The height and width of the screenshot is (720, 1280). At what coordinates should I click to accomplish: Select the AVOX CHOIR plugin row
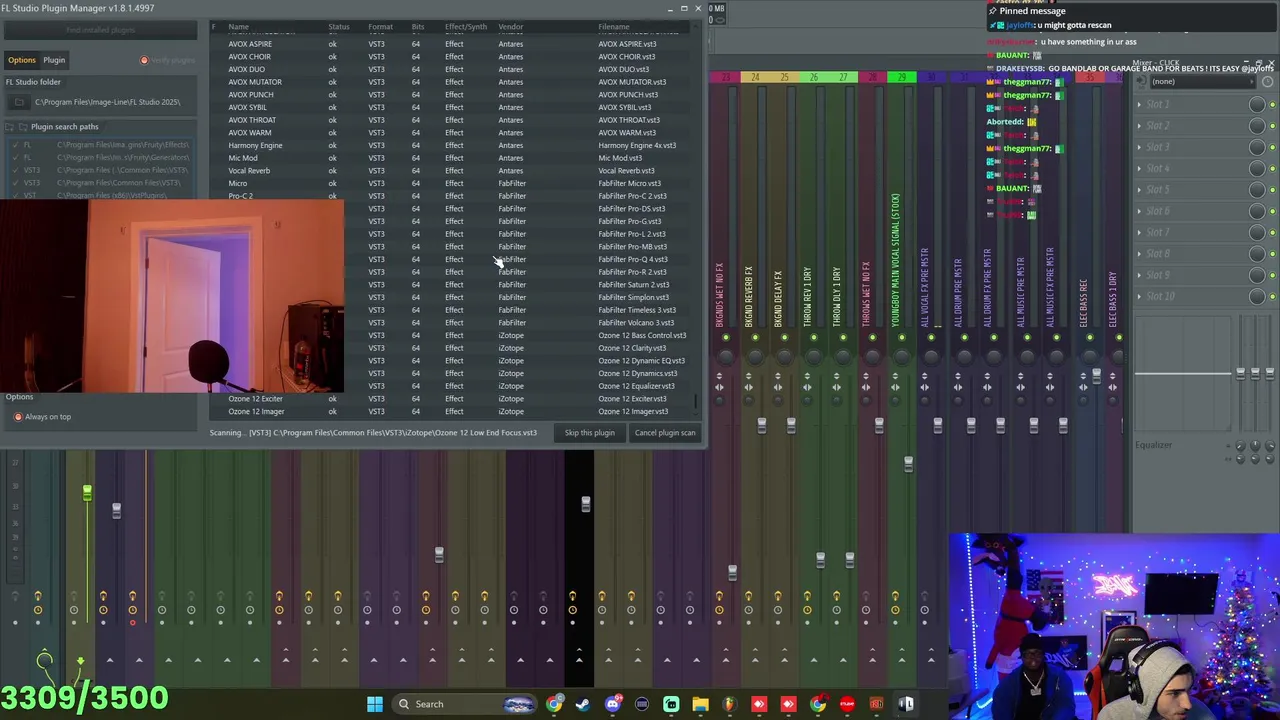point(452,57)
